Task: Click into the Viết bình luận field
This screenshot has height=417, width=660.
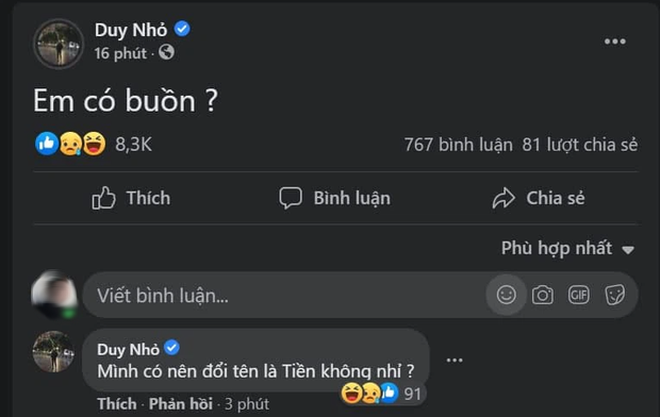Action: (x=284, y=295)
